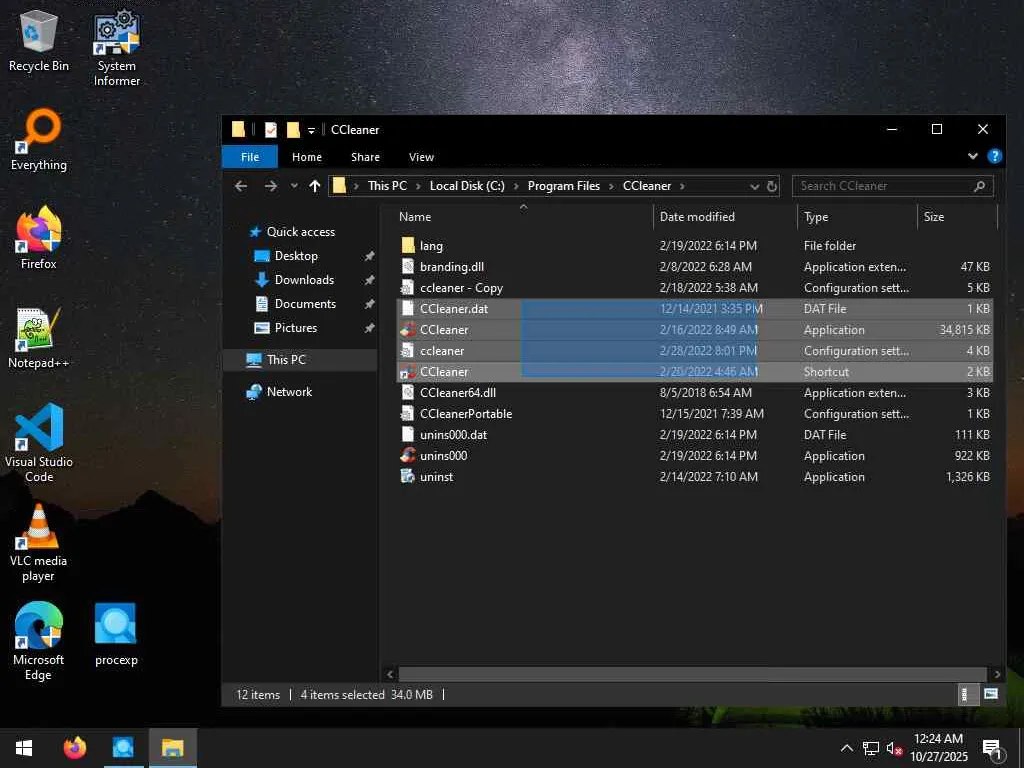Open the Share ribbon tab
The width and height of the screenshot is (1024, 768).
[x=365, y=157]
